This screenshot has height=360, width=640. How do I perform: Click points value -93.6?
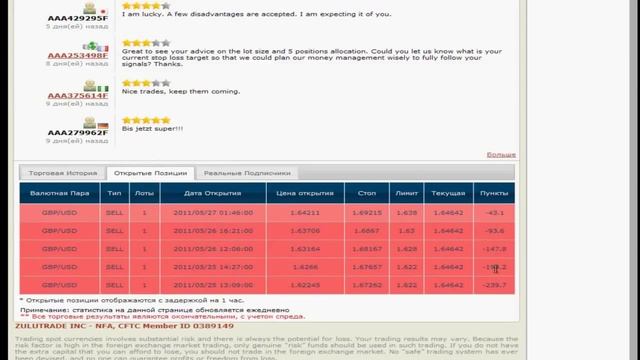pos(494,231)
